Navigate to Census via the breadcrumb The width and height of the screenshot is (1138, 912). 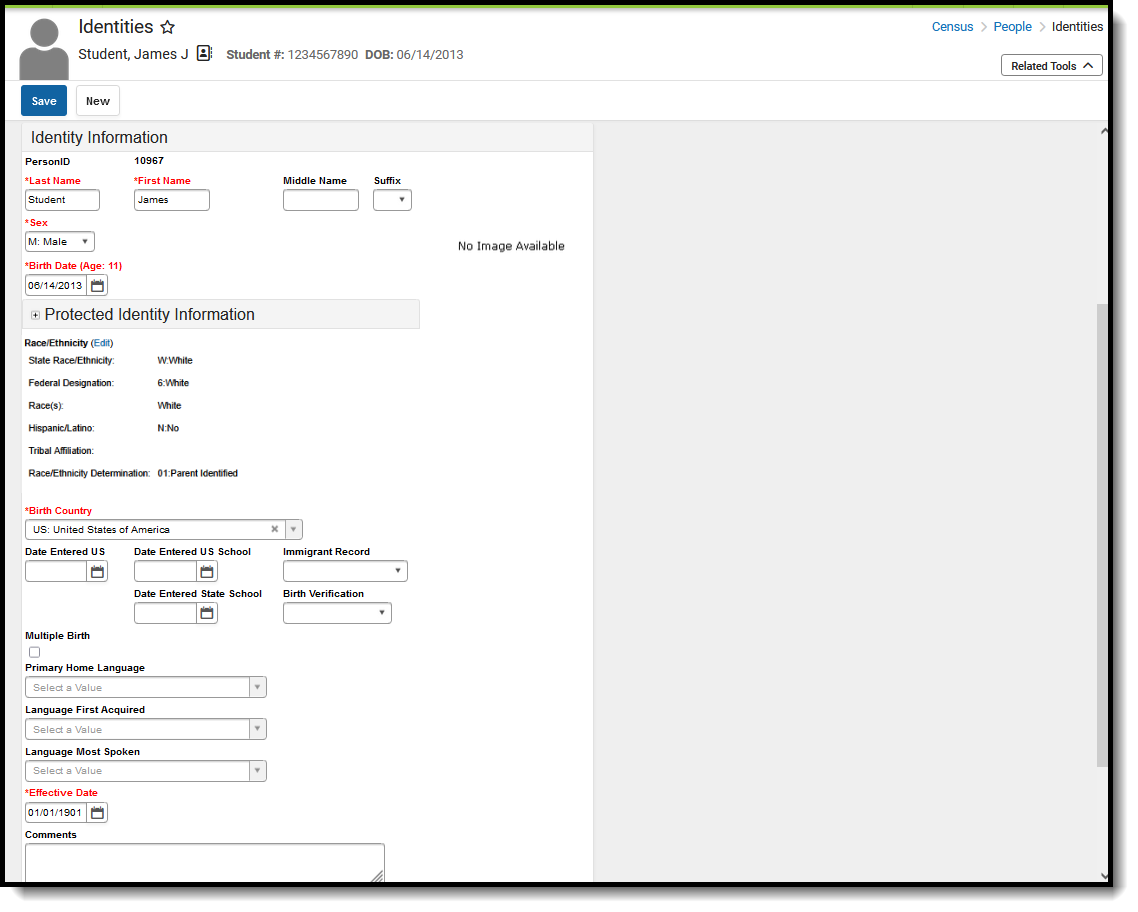(x=952, y=26)
